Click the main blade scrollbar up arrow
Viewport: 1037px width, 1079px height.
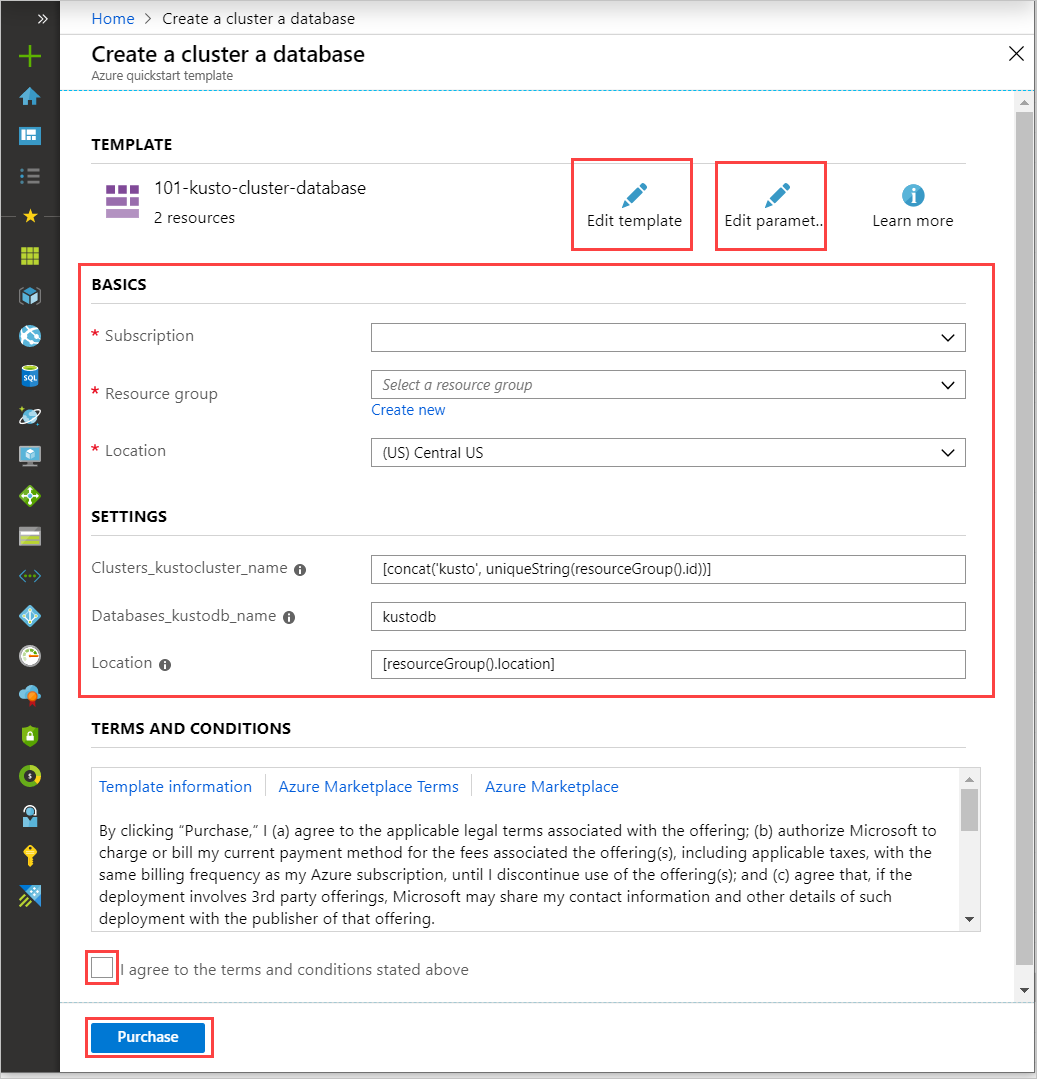1024,103
